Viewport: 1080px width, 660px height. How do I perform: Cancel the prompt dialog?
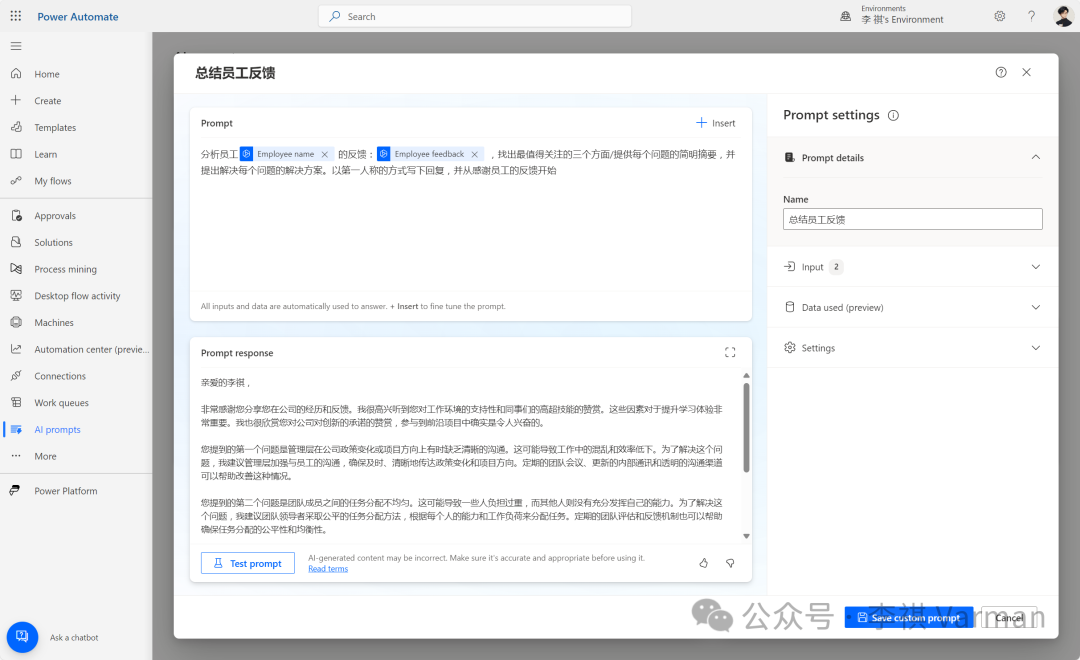coord(1009,617)
